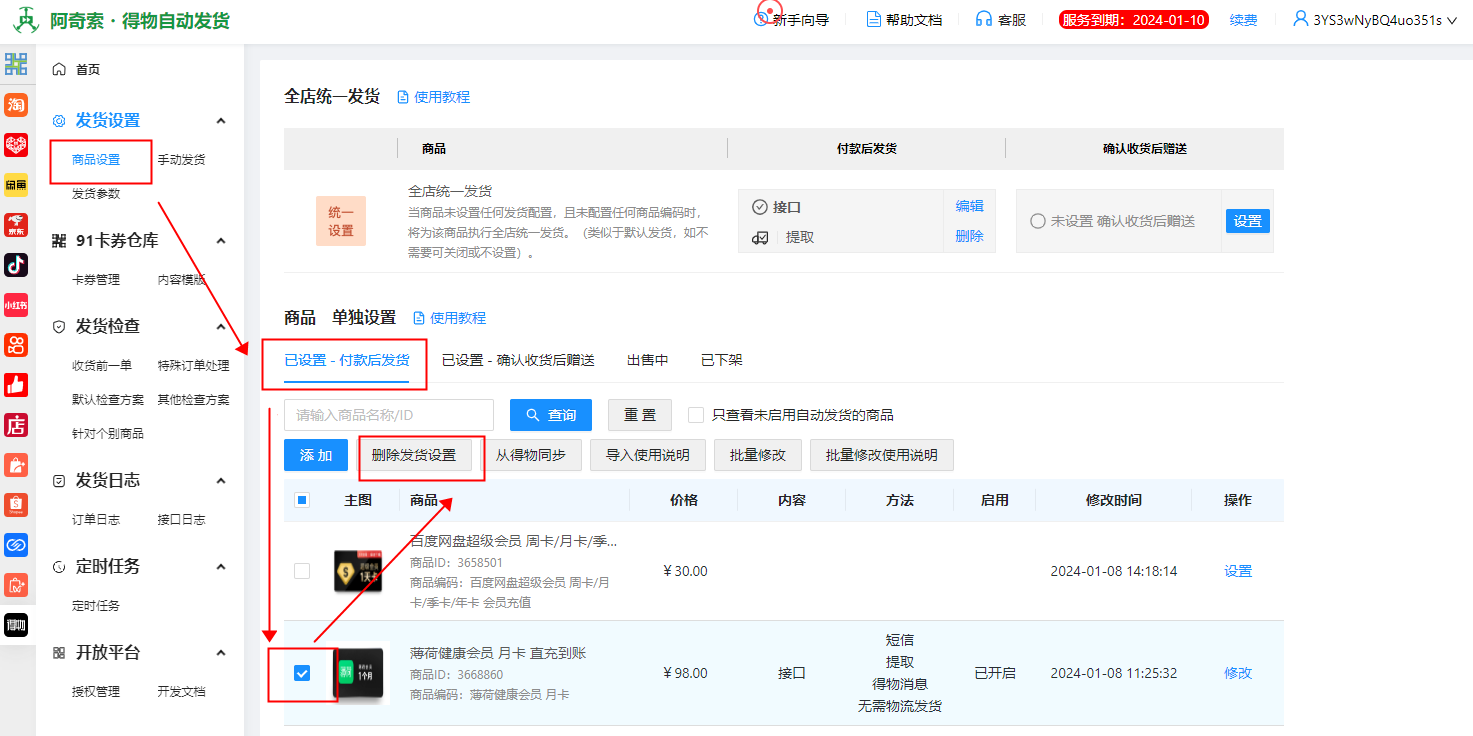Collapse the 发货设置 section chevron
This screenshot has height=736, width=1473.
[x=221, y=120]
